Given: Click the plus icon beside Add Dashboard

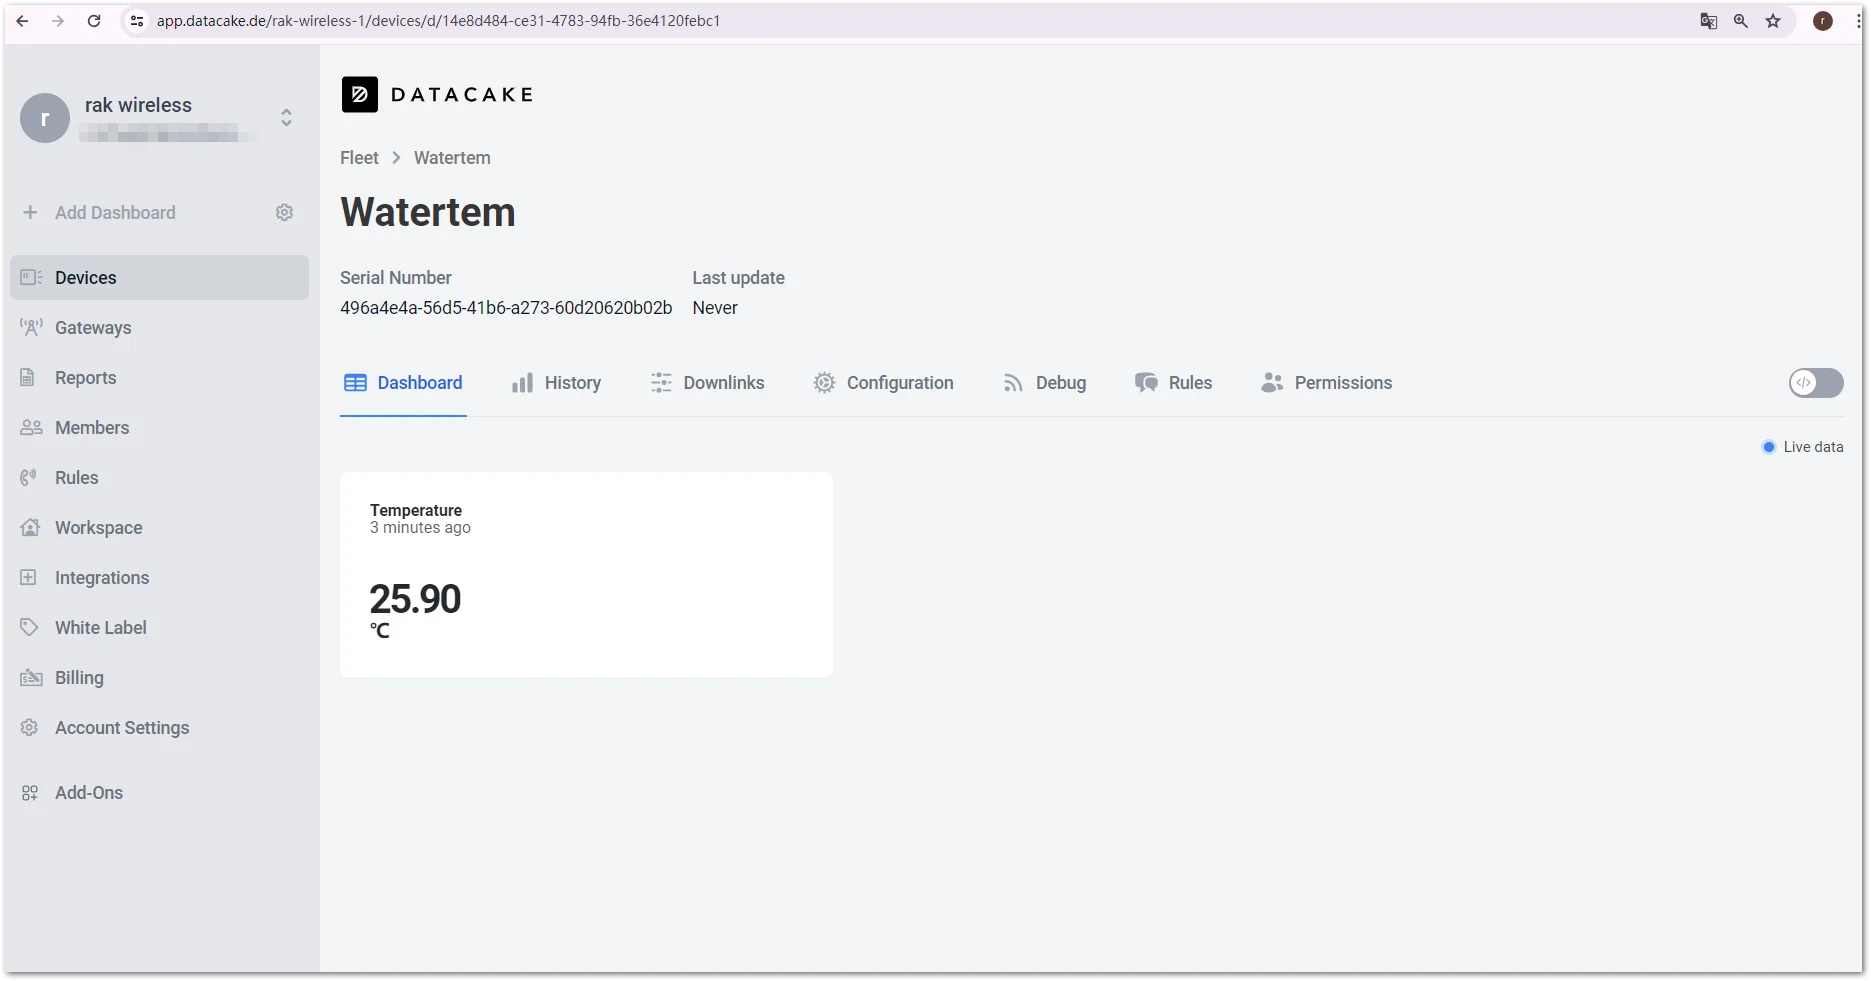Looking at the screenshot, I should point(30,213).
